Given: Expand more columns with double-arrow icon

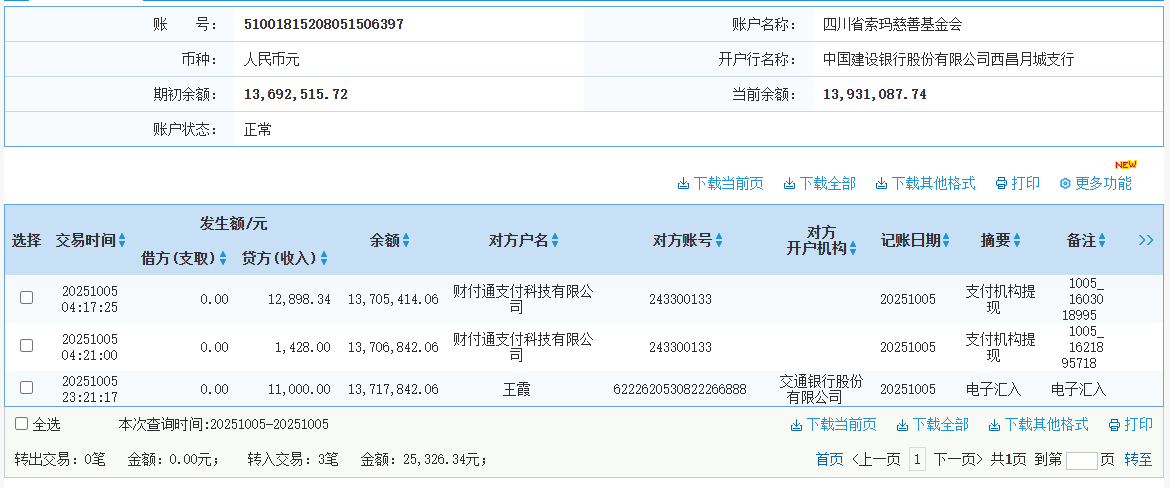Looking at the screenshot, I should pyautogui.click(x=1146, y=240).
